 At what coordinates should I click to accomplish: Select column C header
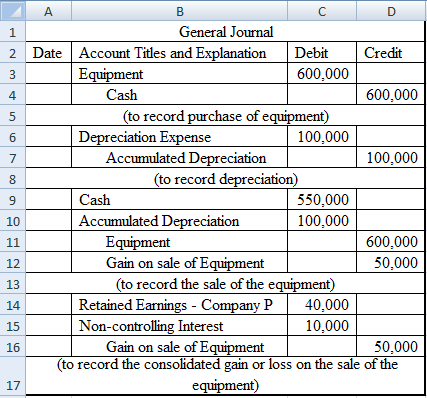(x=322, y=11)
